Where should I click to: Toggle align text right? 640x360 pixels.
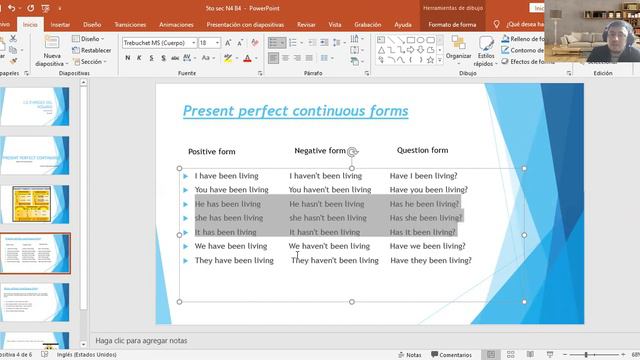[x=297, y=58]
